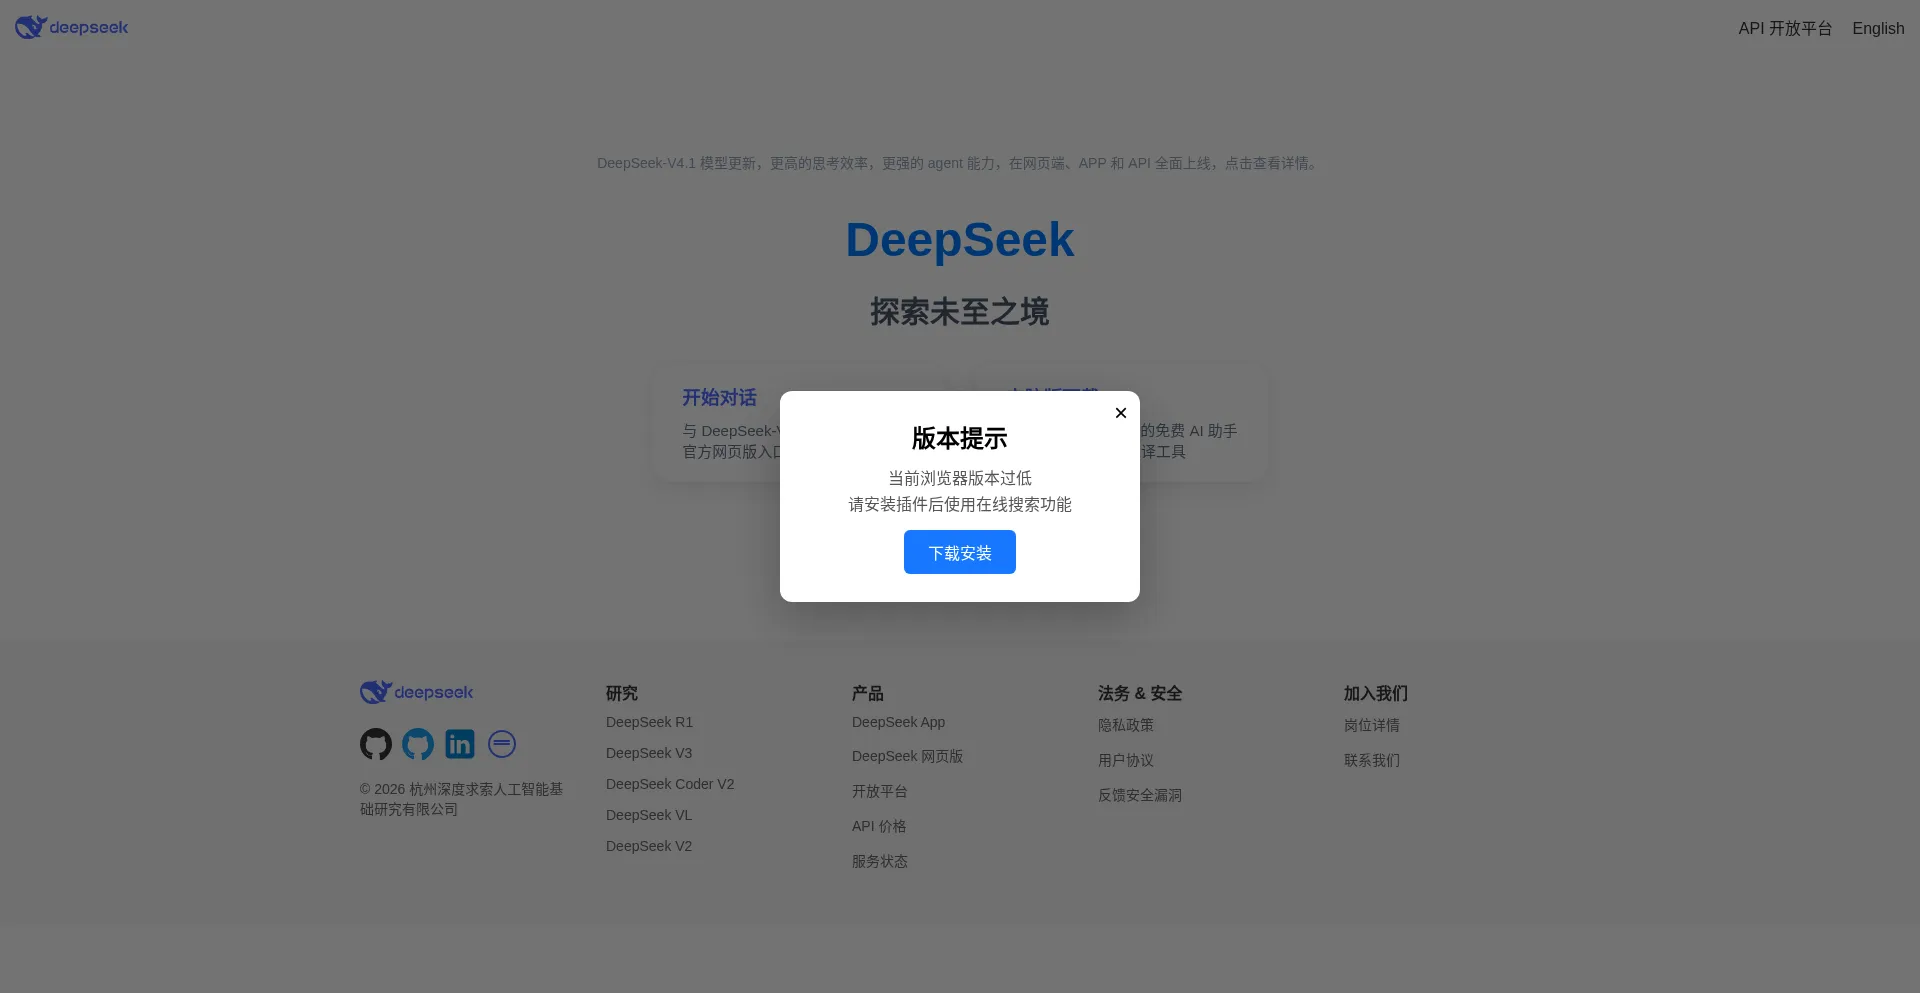Click the © 2026 杭州深度求索 copyright text
1920x993 pixels.
461,799
